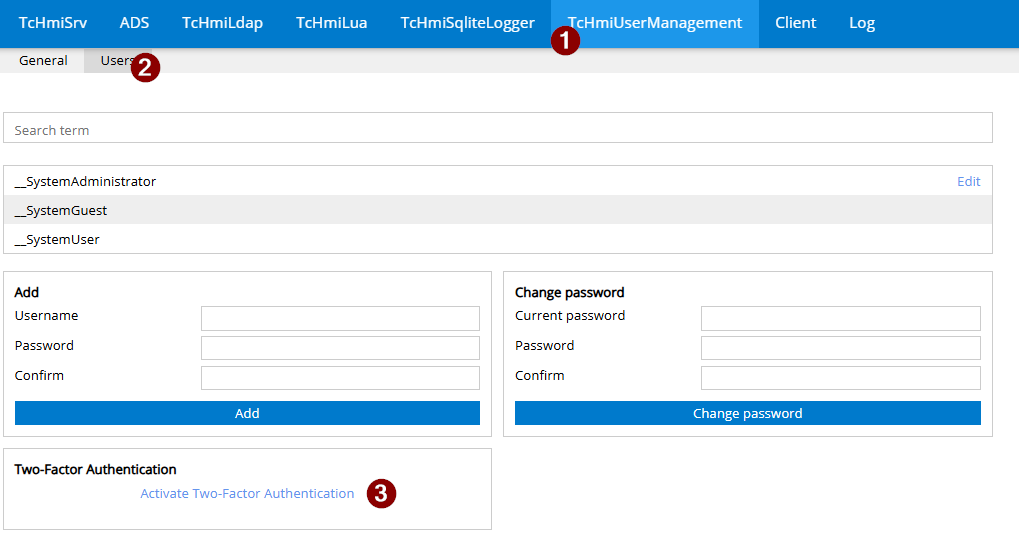Click Confirm field under Change password
The height and width of the screenshot is (546, 1019).
click(841, 378)
